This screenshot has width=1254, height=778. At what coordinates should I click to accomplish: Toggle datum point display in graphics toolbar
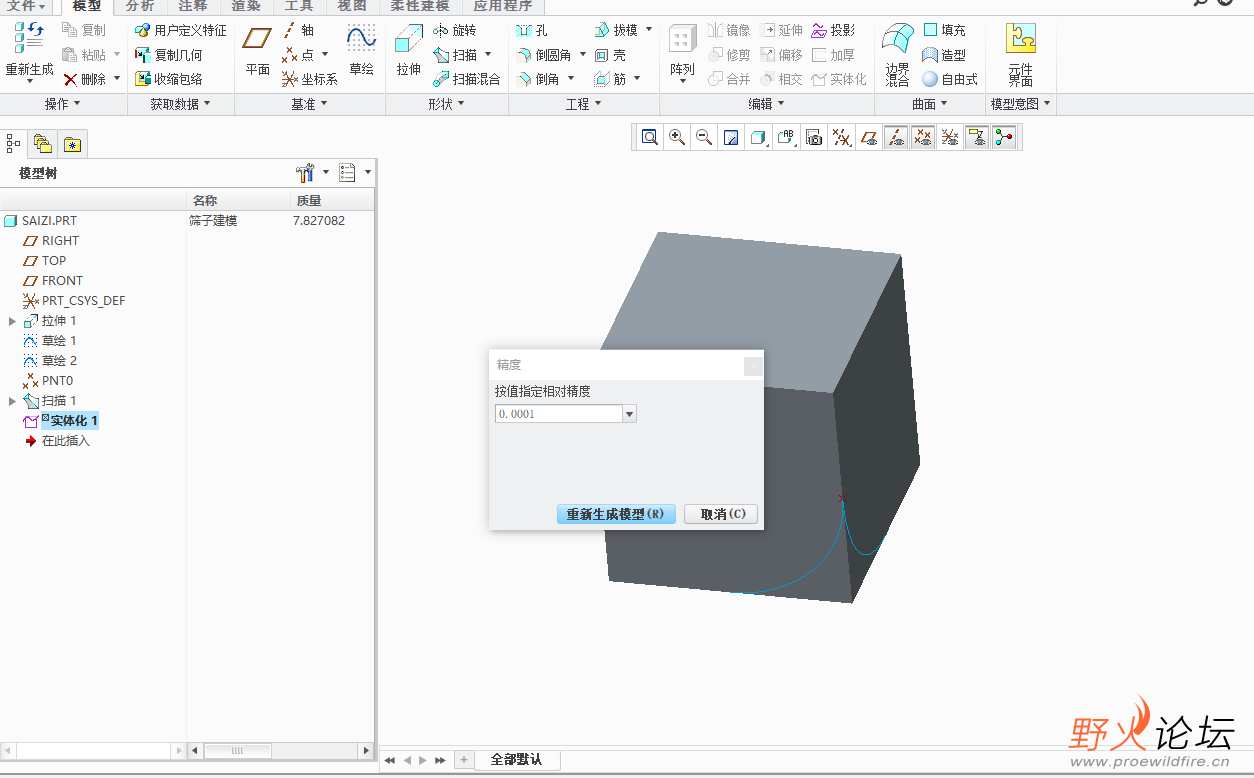(x=923, y=138)
